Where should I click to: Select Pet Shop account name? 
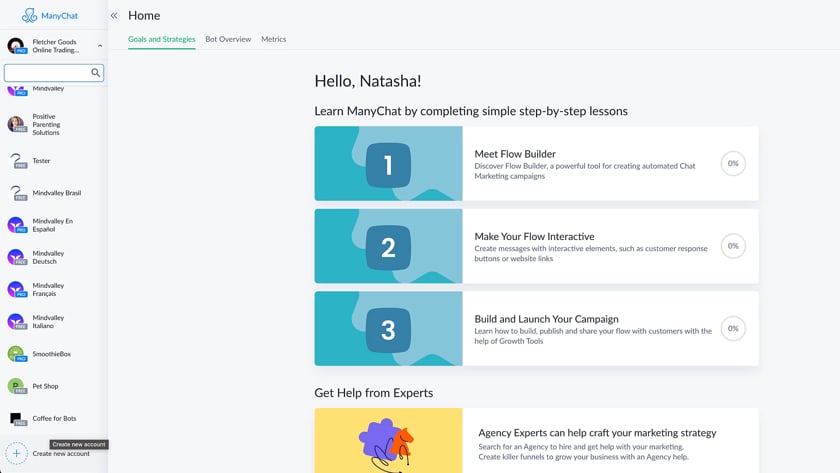pyautogui.click(x=46, y=386)
